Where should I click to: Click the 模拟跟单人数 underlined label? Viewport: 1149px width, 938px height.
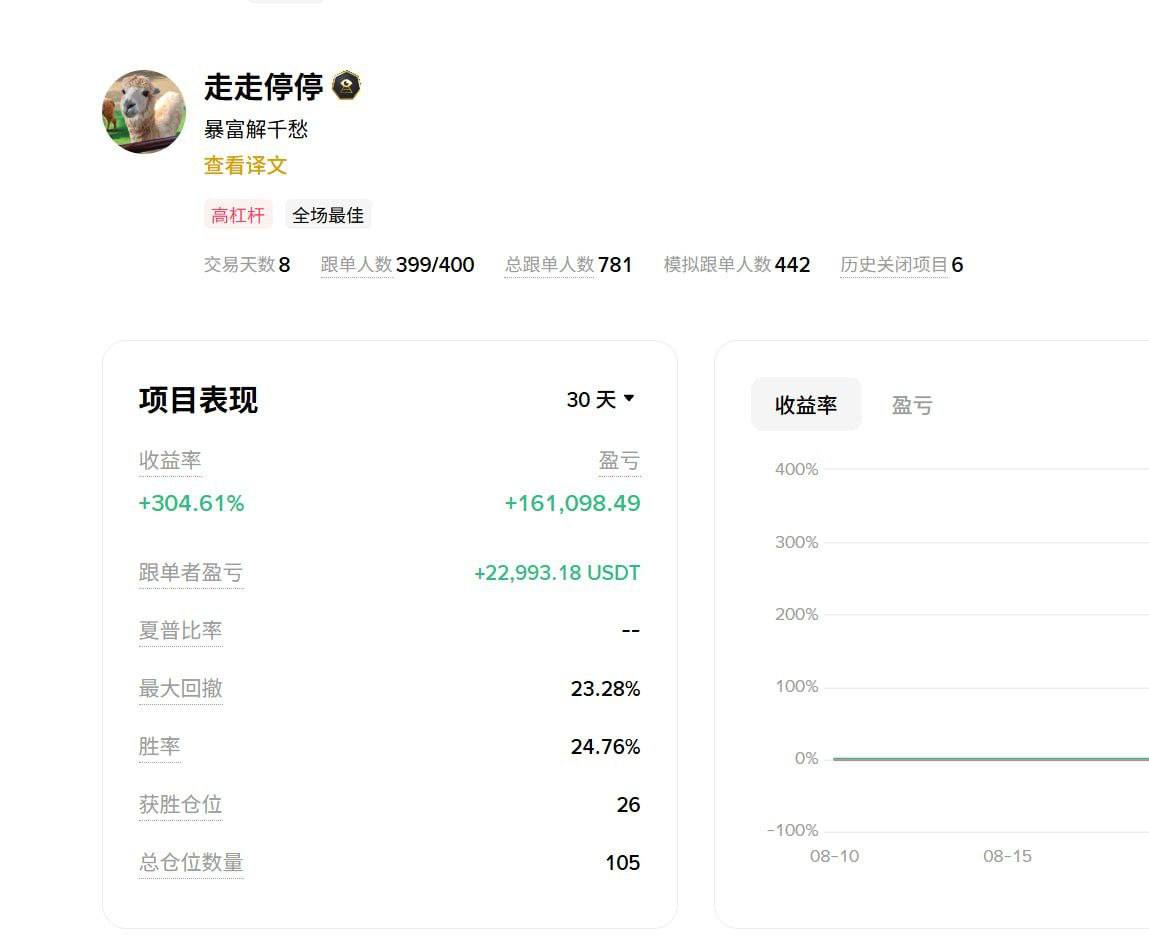[739, 264]
